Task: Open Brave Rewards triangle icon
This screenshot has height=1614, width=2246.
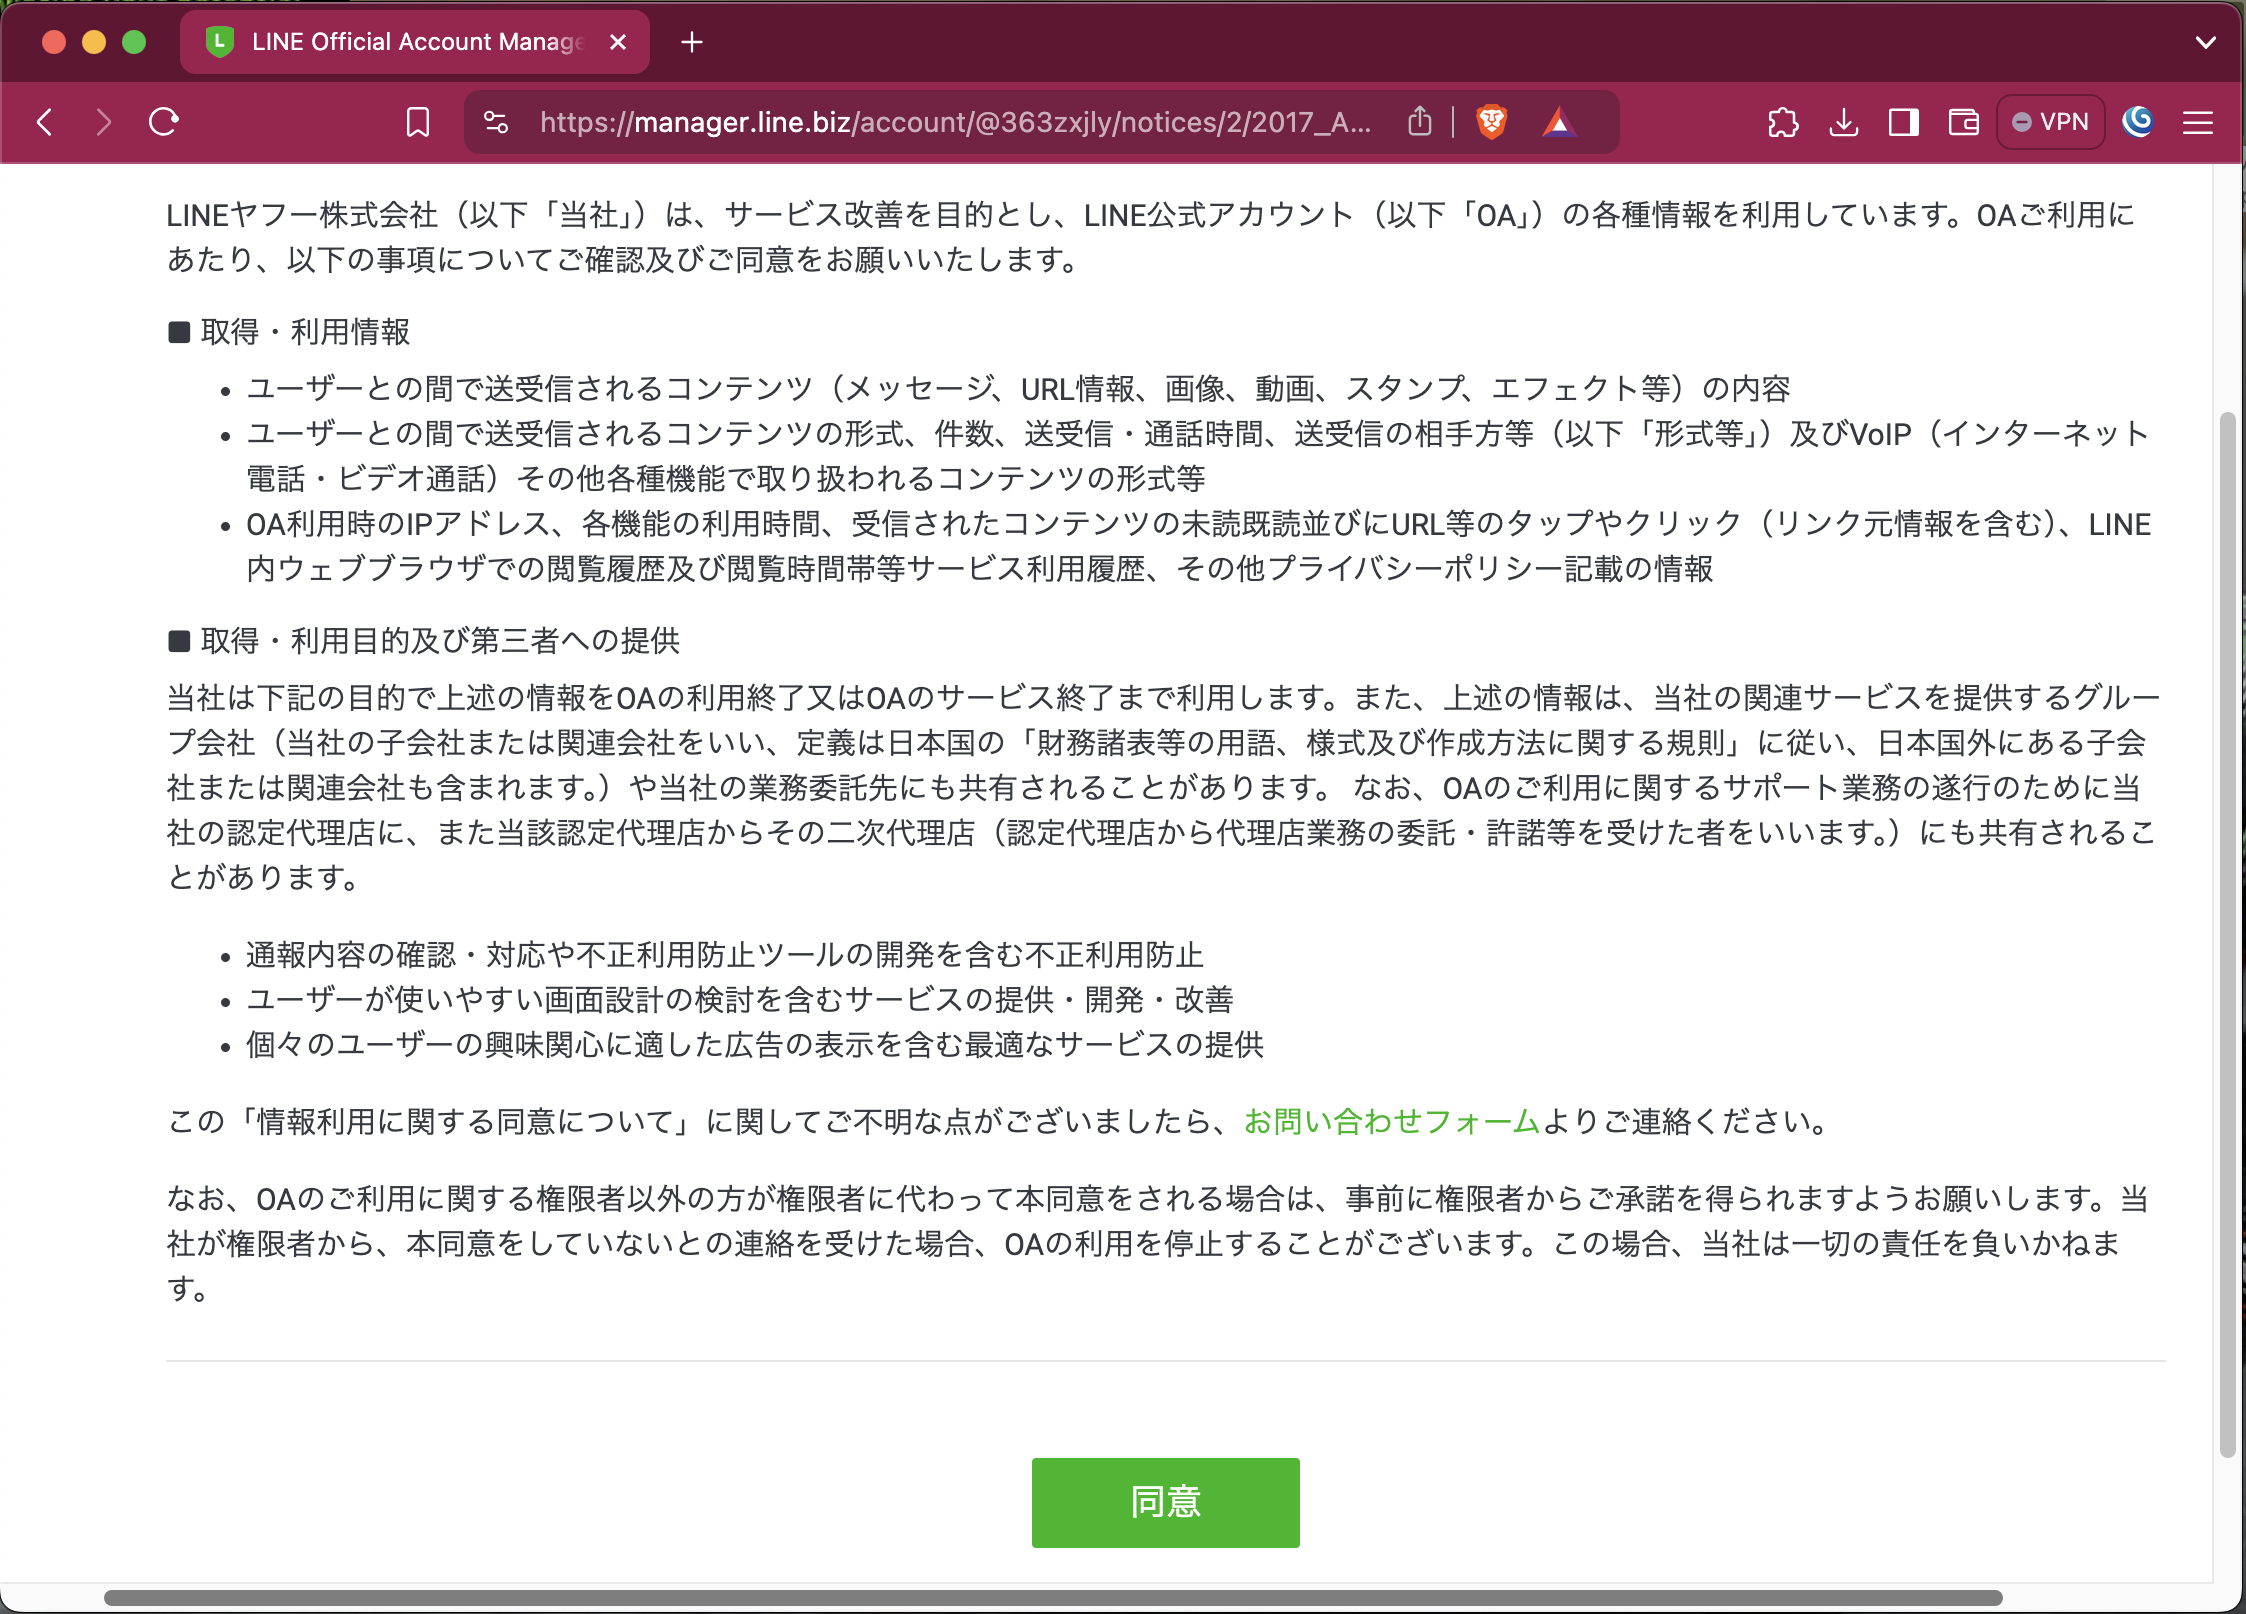Action: (x=1558, y=122)
